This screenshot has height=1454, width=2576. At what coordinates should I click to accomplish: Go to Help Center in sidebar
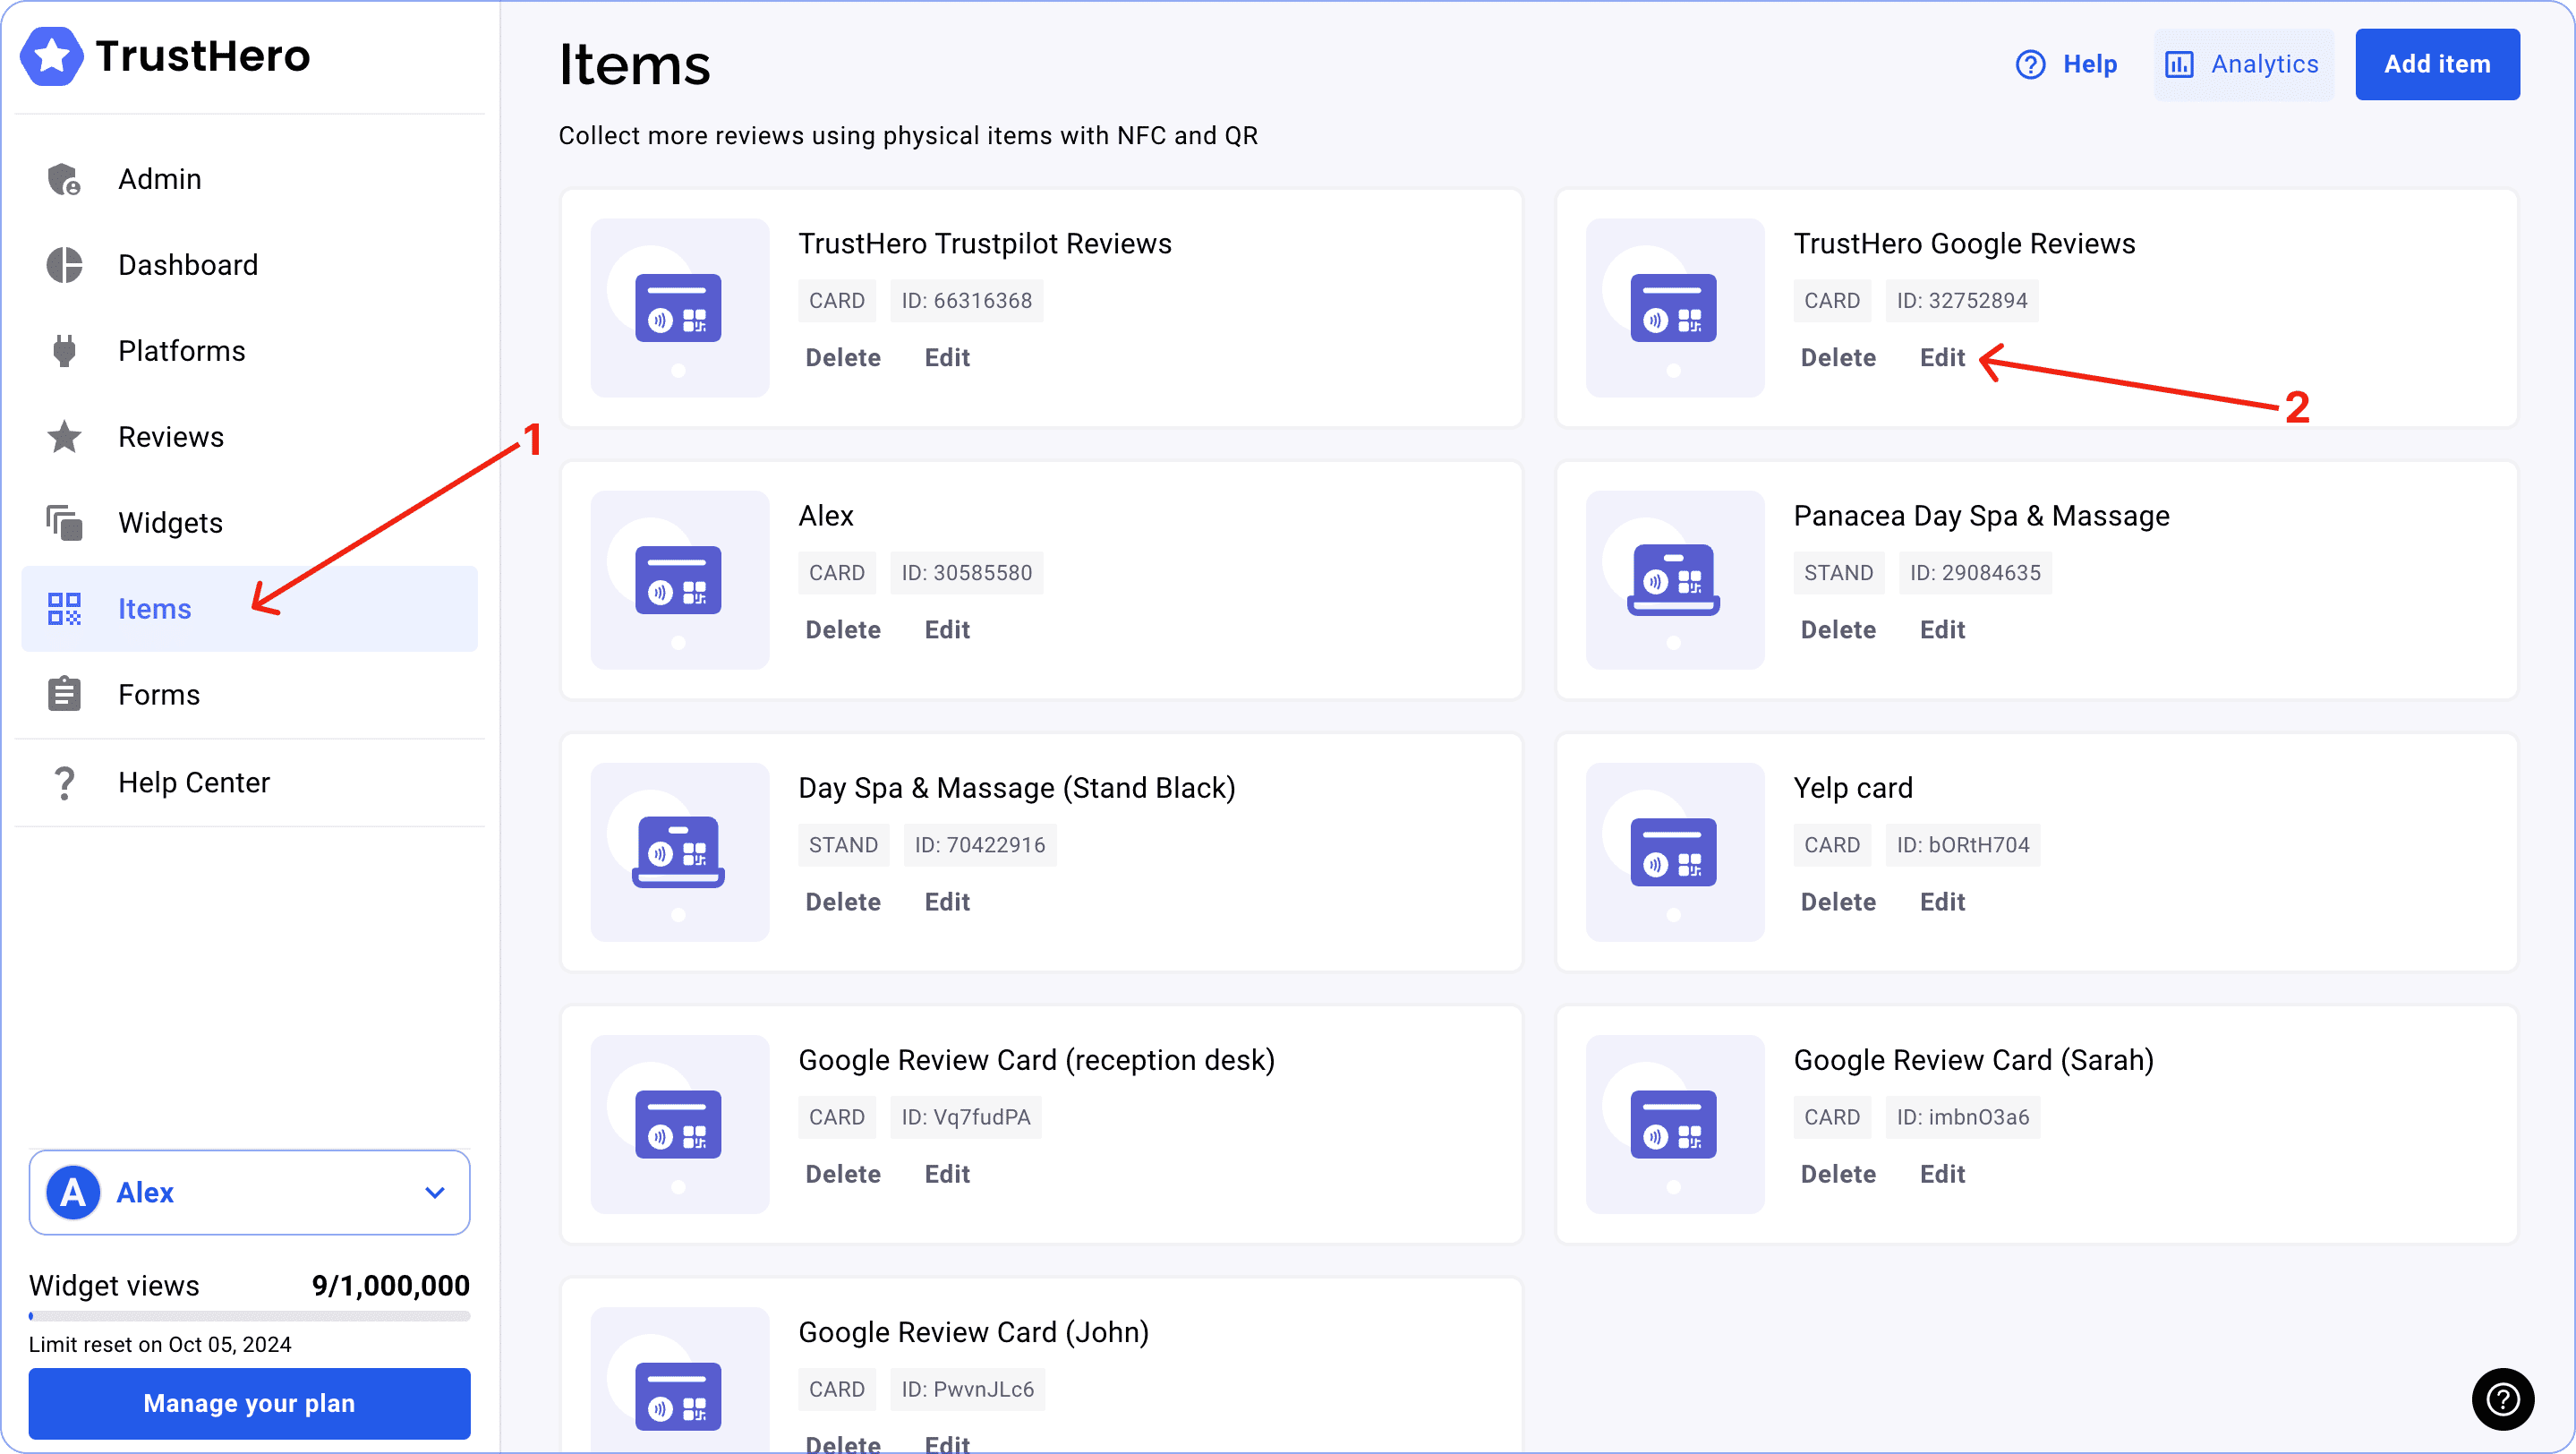194,783
